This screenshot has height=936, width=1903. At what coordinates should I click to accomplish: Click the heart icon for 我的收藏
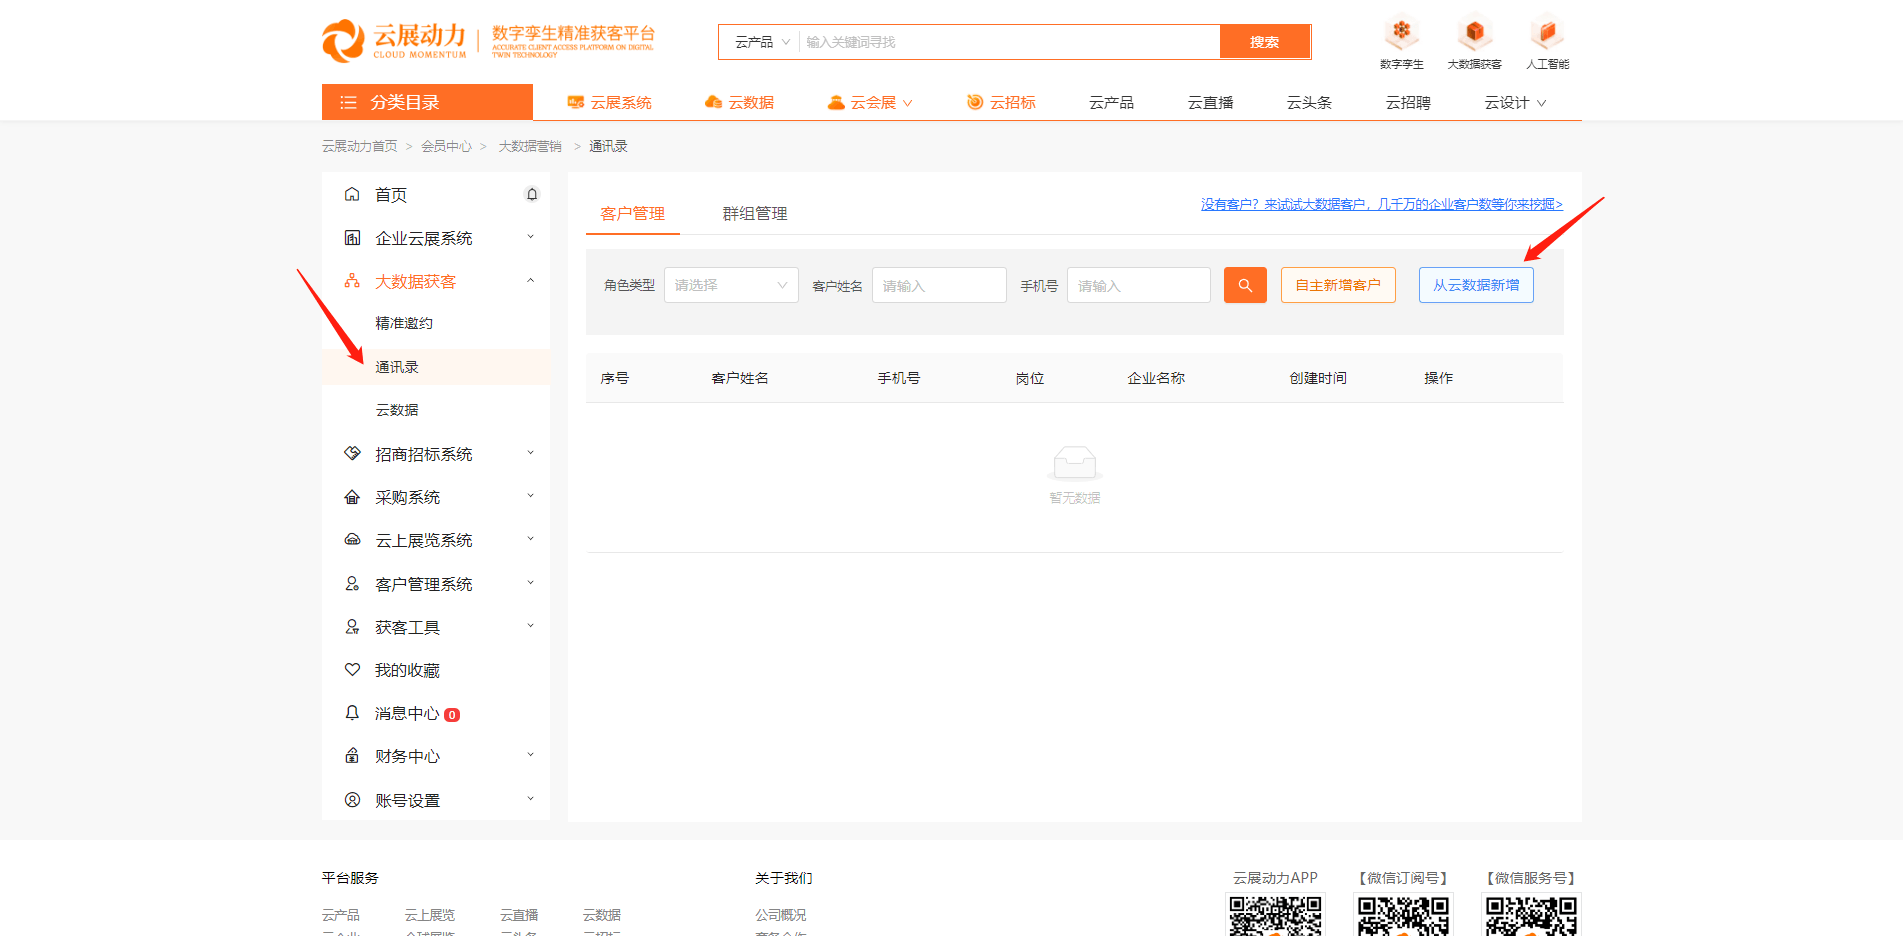pos(352,670)
